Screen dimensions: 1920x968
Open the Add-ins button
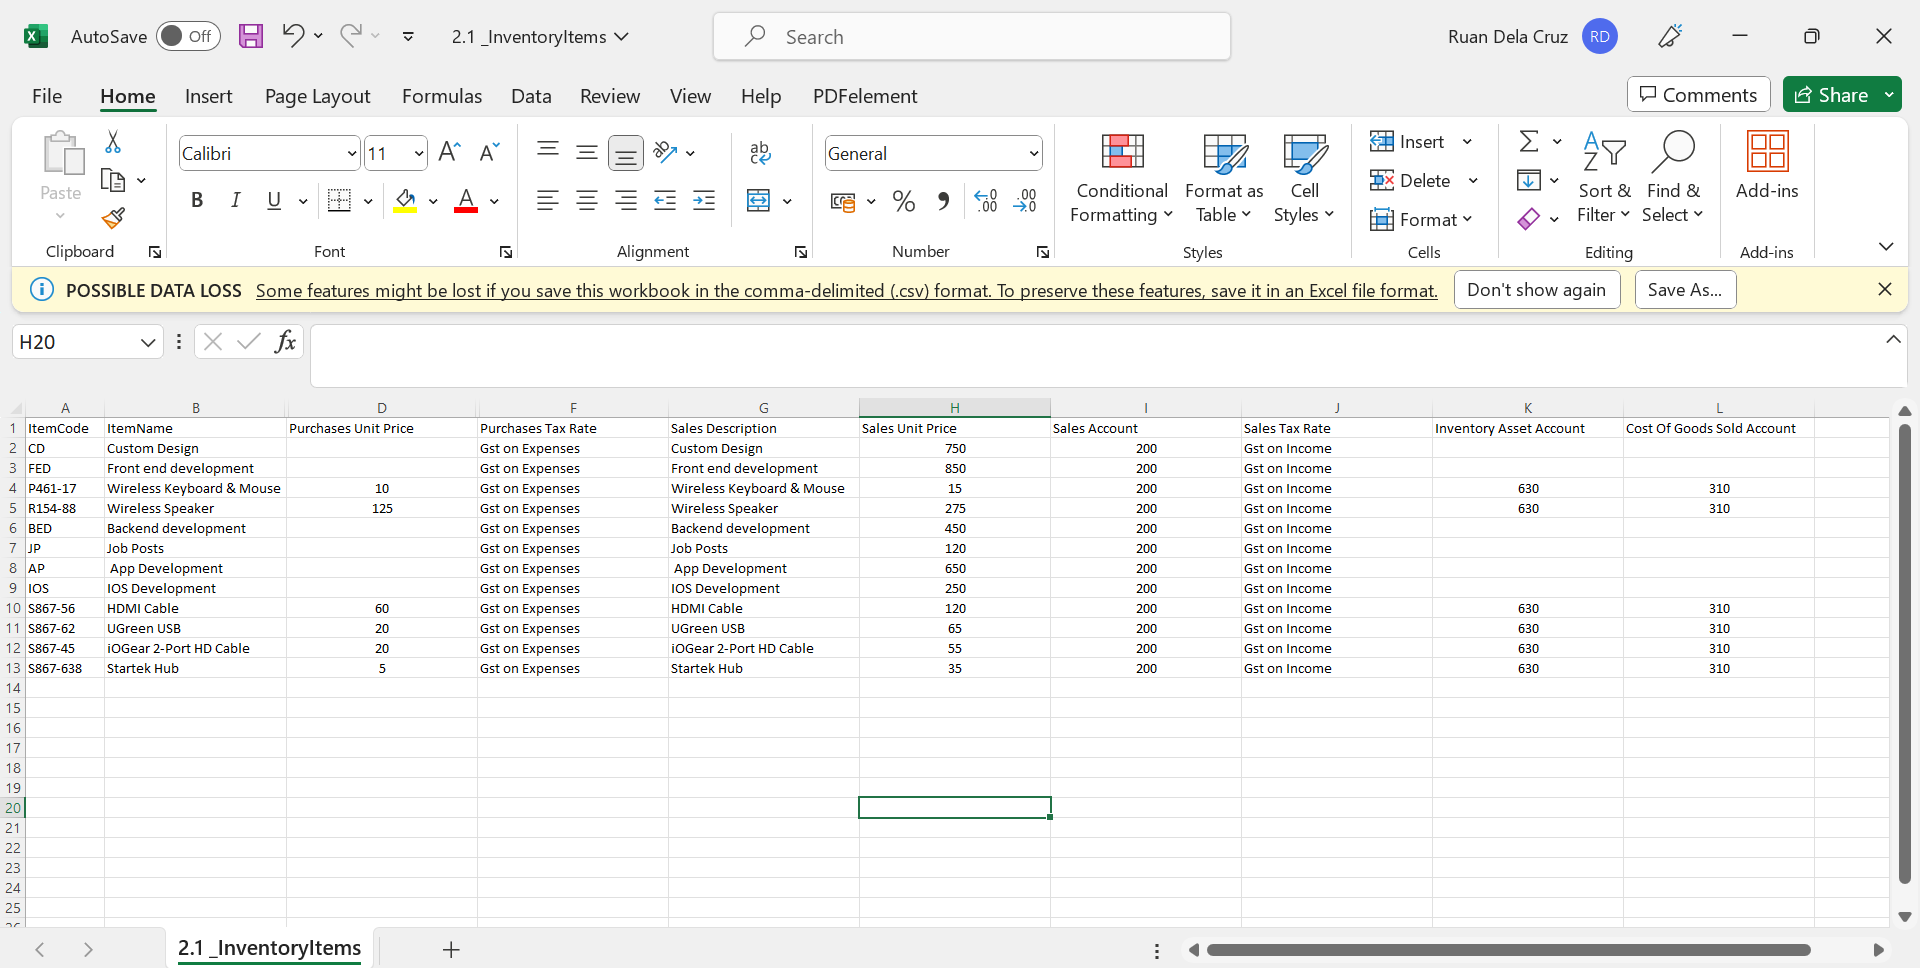click(1767, 167)
